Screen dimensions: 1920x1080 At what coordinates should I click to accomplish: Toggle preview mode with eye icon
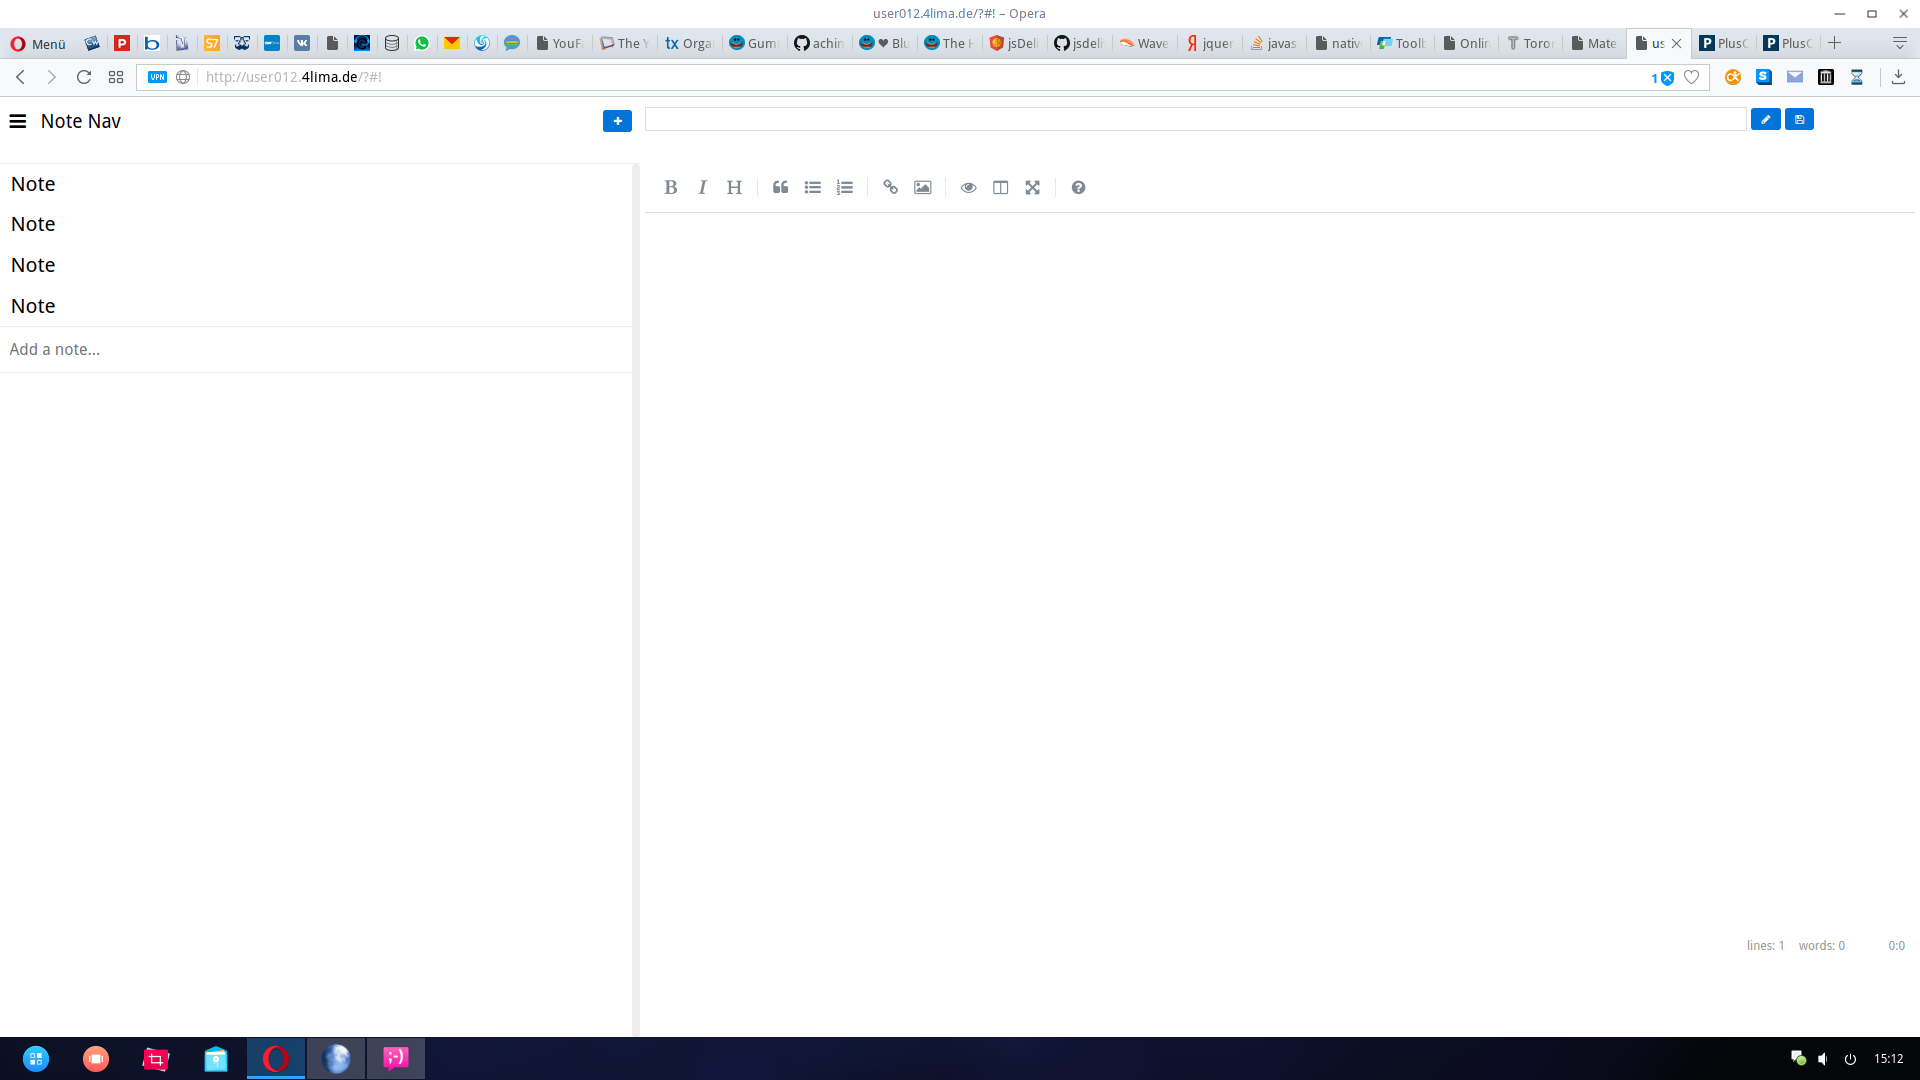969,187
